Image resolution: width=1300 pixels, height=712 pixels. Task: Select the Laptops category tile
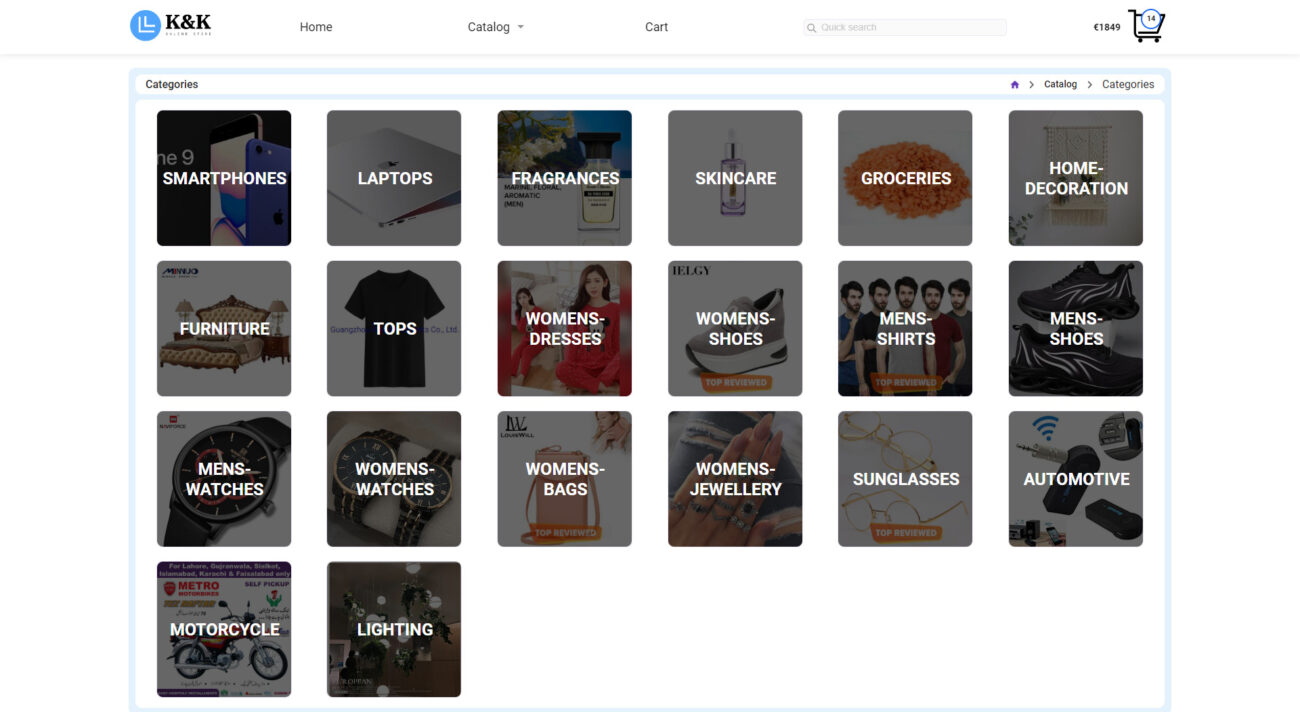click(x=394, y=178)
